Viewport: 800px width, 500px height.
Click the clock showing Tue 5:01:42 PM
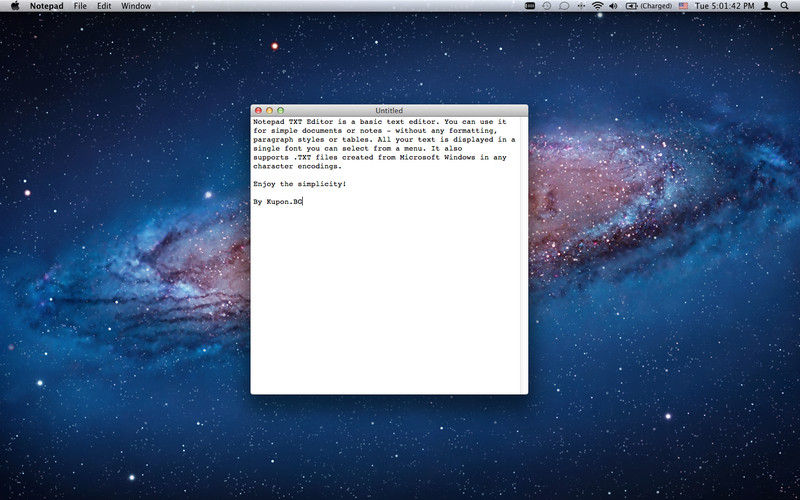[x=724, y=6]
